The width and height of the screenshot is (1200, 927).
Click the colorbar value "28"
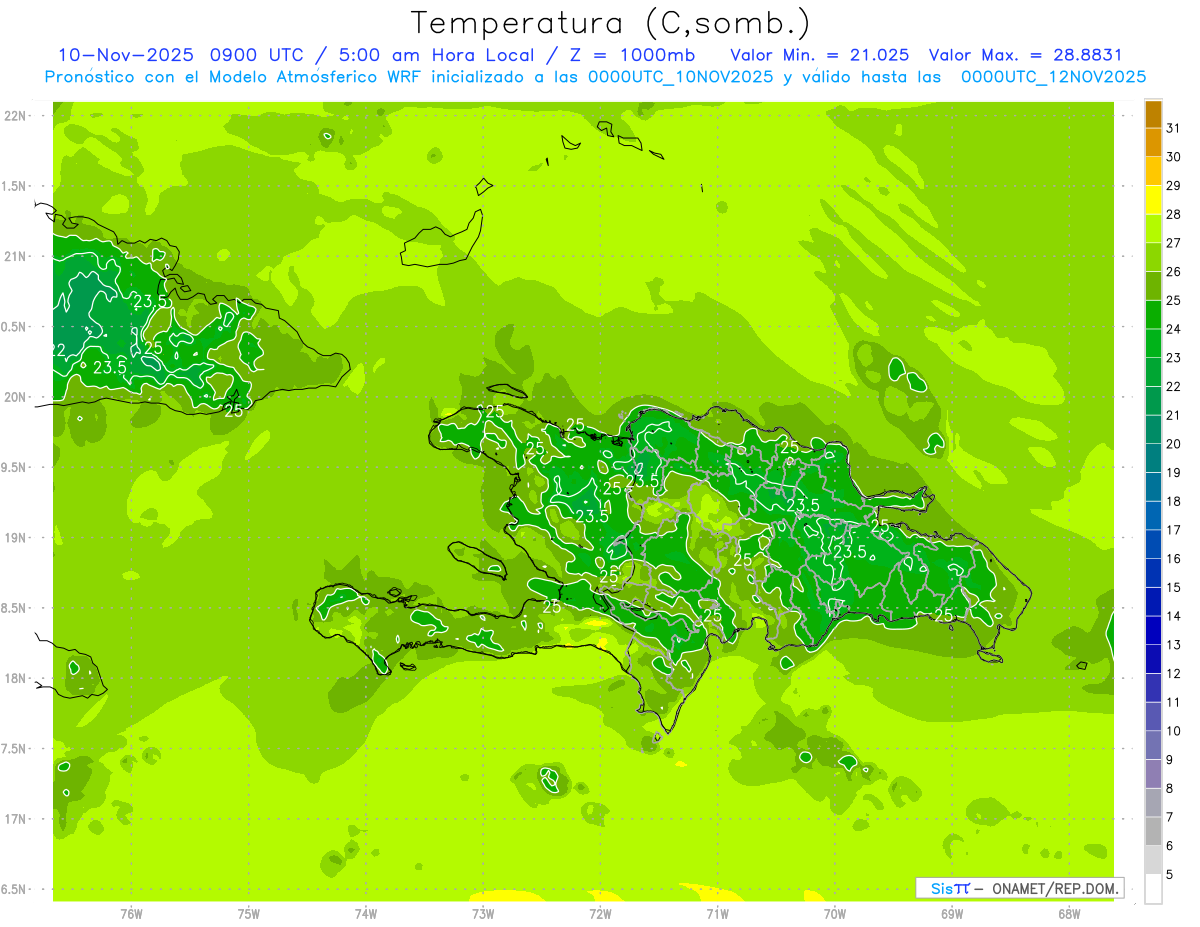1173,214
